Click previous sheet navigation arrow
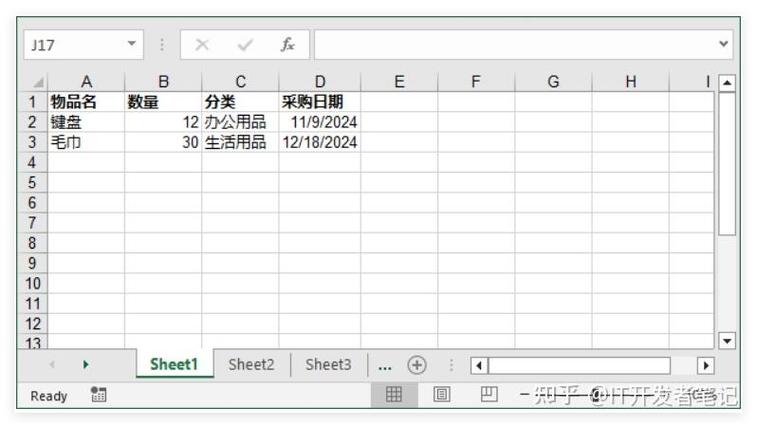The height and width of the screenshot is (427, 757). click(x=52, y=364)
